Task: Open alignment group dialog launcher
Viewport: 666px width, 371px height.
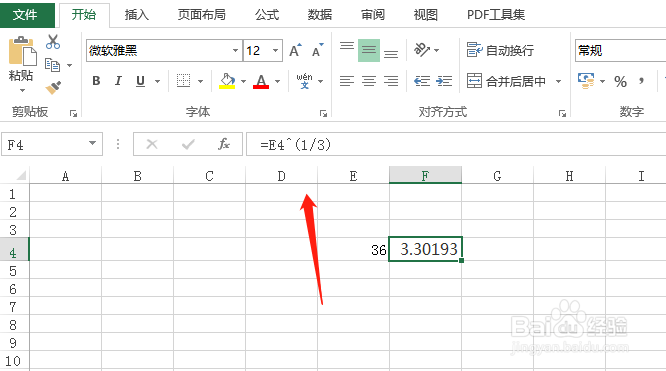Action: [562, 113]
